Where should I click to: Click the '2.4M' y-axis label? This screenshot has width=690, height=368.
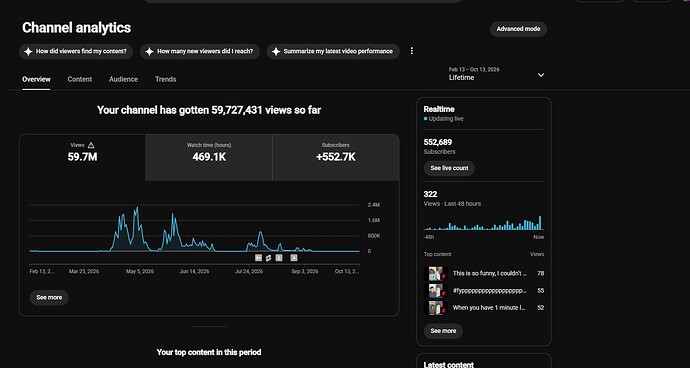374,205
